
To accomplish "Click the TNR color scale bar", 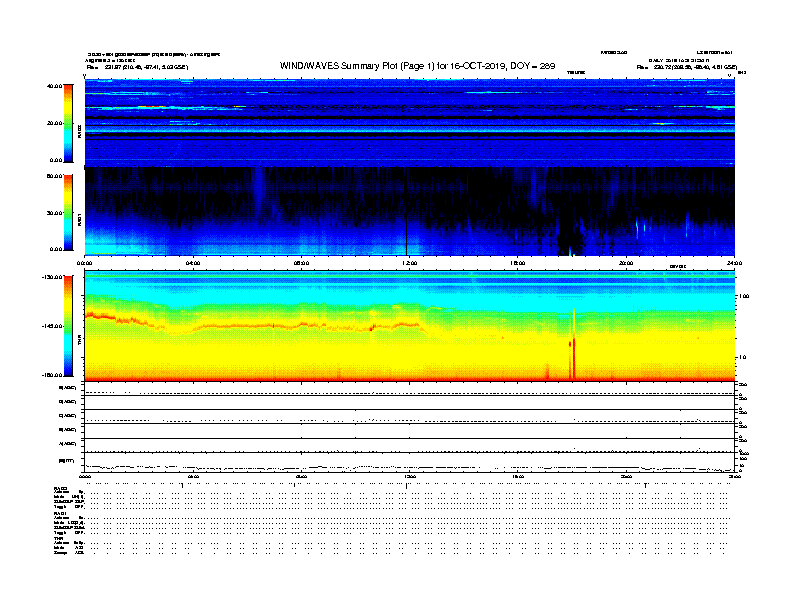I will [x=68, y=326].
